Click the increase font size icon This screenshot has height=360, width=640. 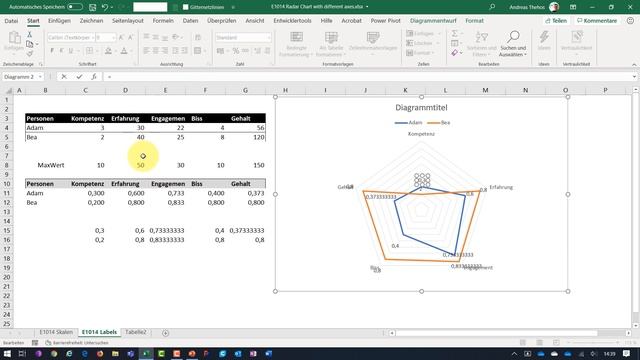click(121, 38)
